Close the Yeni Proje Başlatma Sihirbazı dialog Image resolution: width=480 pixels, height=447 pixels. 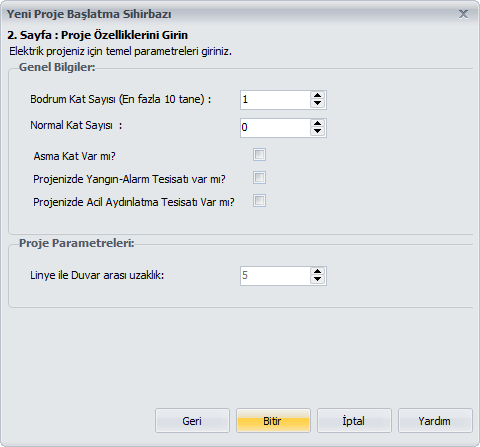point(463,14)
